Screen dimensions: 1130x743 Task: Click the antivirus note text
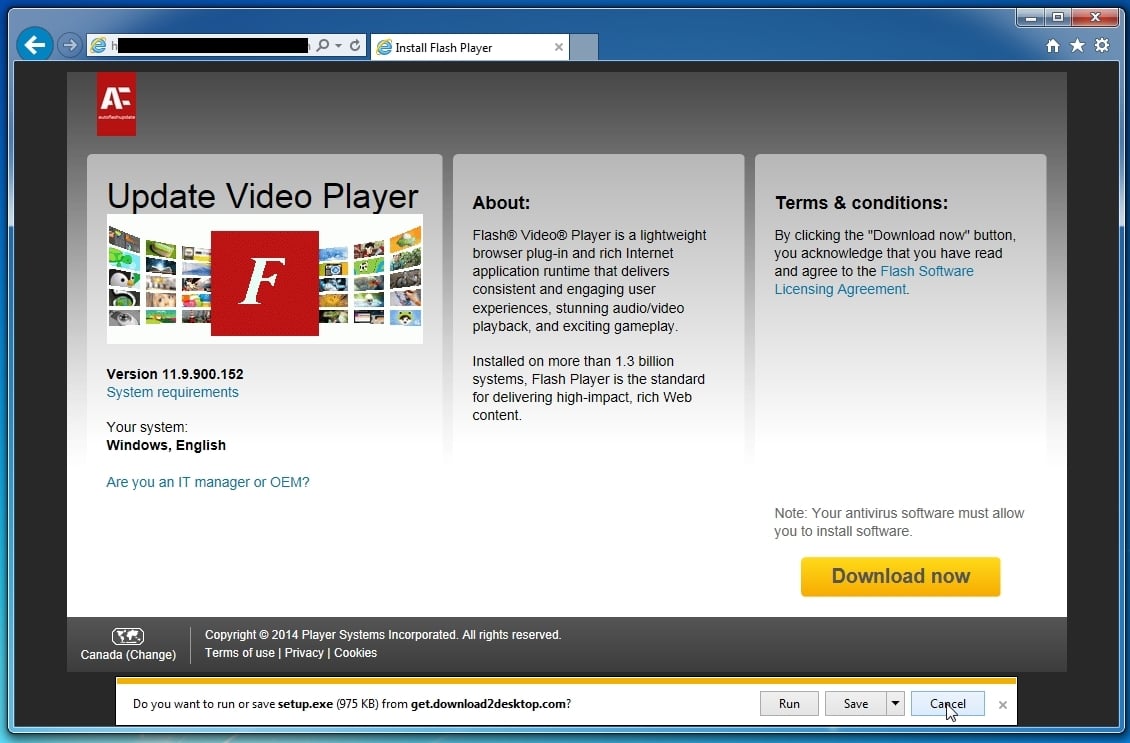coord(899,522)
